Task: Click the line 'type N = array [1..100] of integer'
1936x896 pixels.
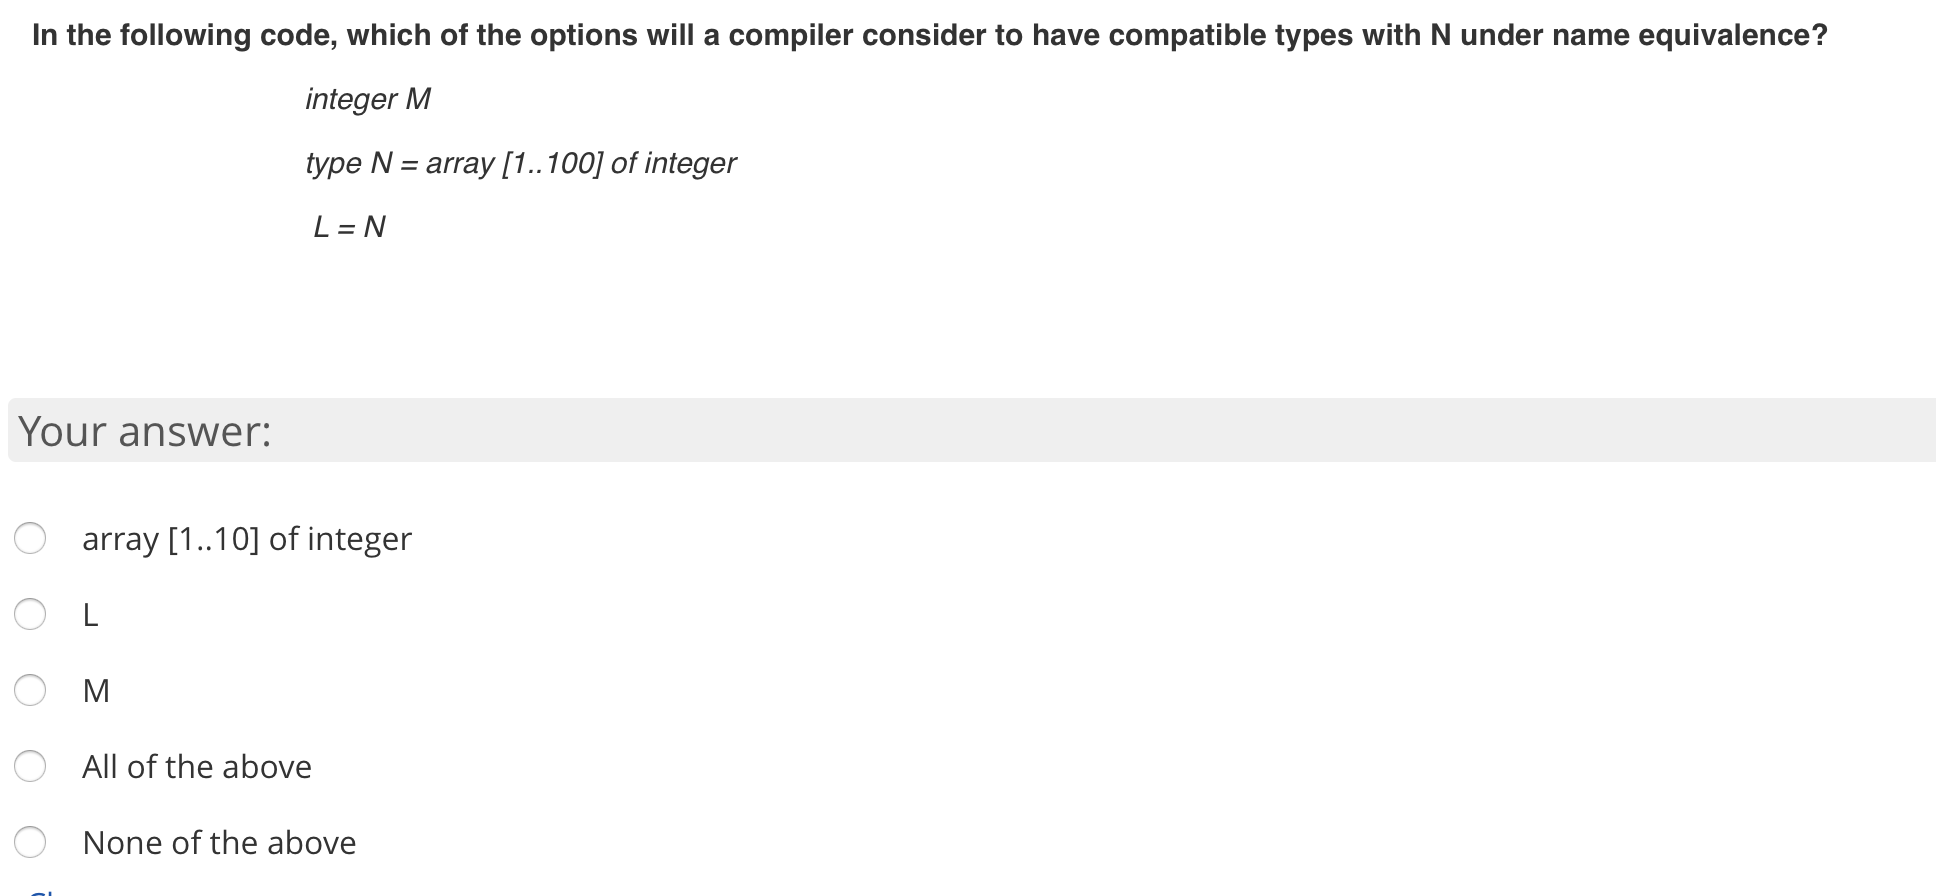Action: [520, 163]
